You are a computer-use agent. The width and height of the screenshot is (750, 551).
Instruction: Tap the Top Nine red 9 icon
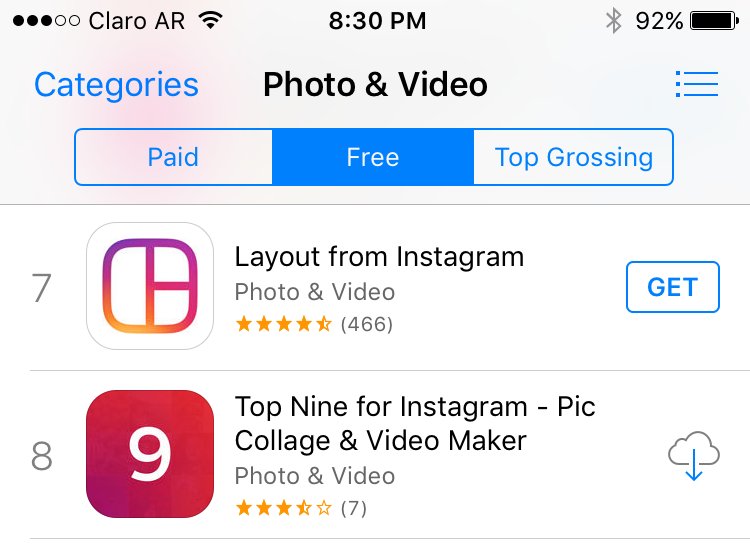(150, 454)
